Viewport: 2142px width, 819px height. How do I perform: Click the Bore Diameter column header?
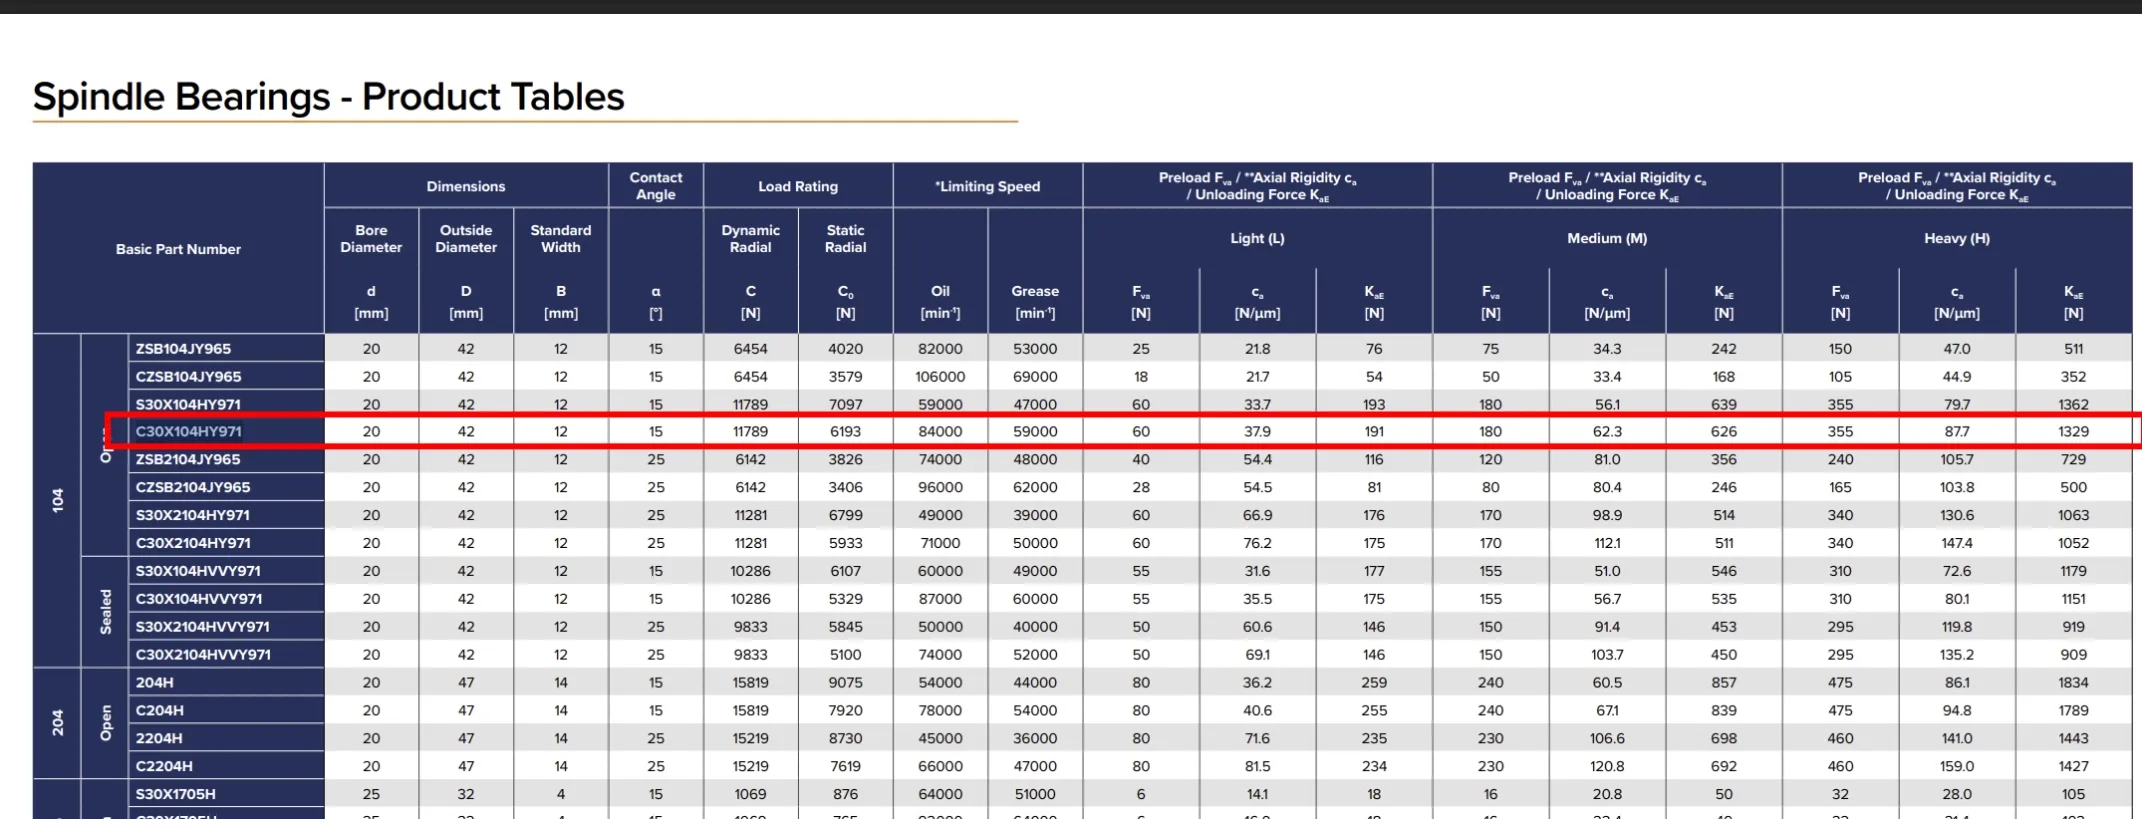click(x=371, y=238)
